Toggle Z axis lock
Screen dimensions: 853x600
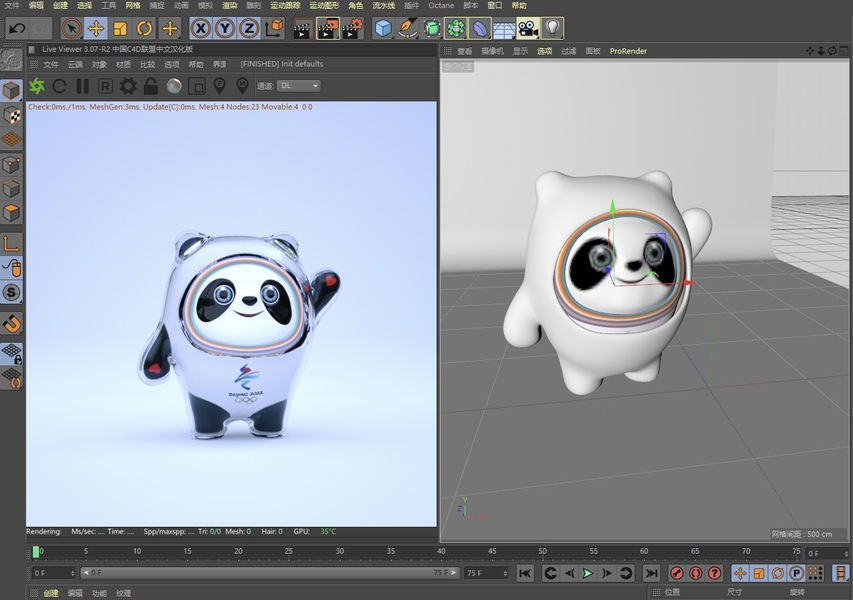[x=249, y=28]
